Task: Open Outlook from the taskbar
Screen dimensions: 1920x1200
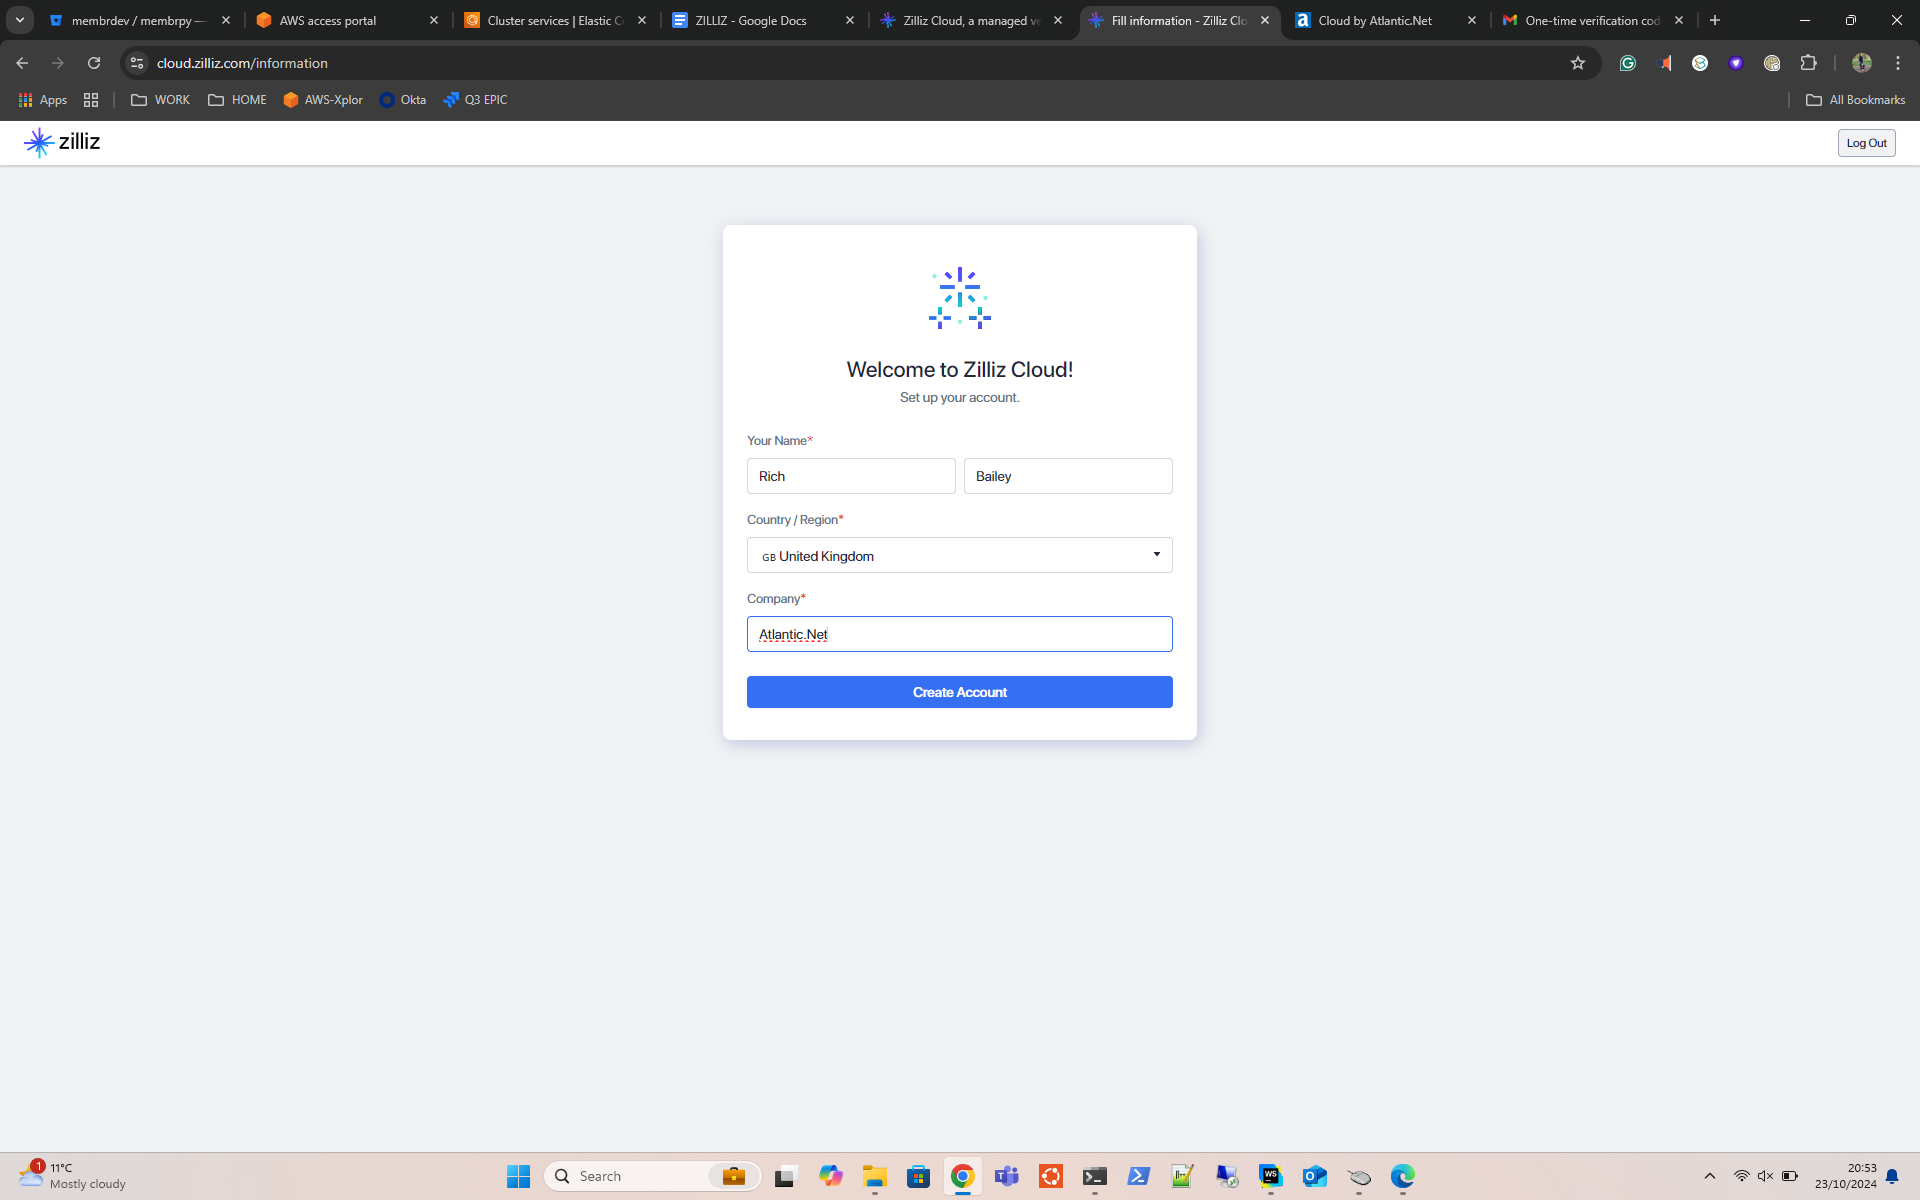Action: [1314, 1176]
